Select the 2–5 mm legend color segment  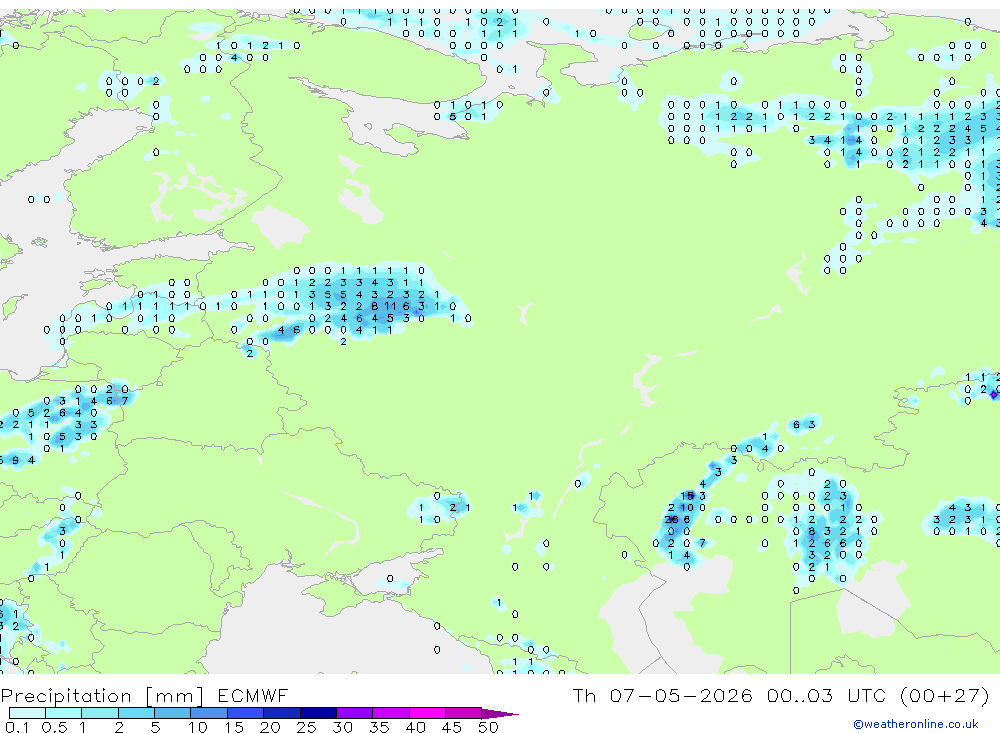[136, 713]
